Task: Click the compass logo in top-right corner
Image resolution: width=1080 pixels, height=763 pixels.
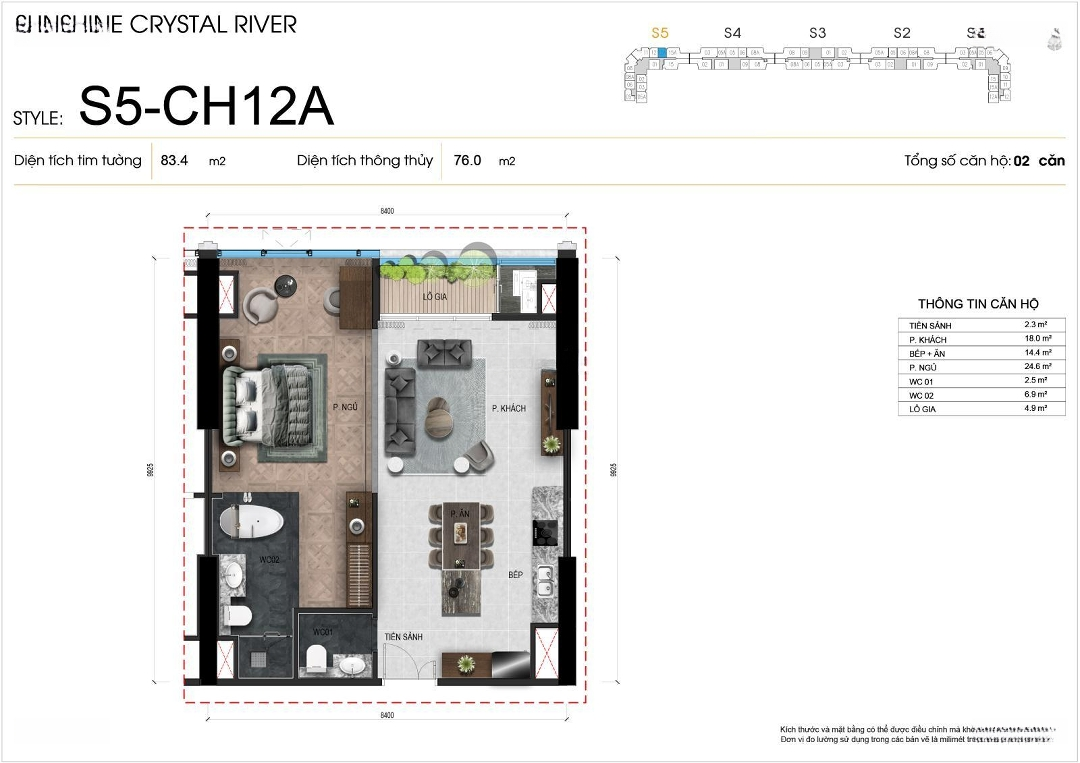Action: tap(1052, 38)
